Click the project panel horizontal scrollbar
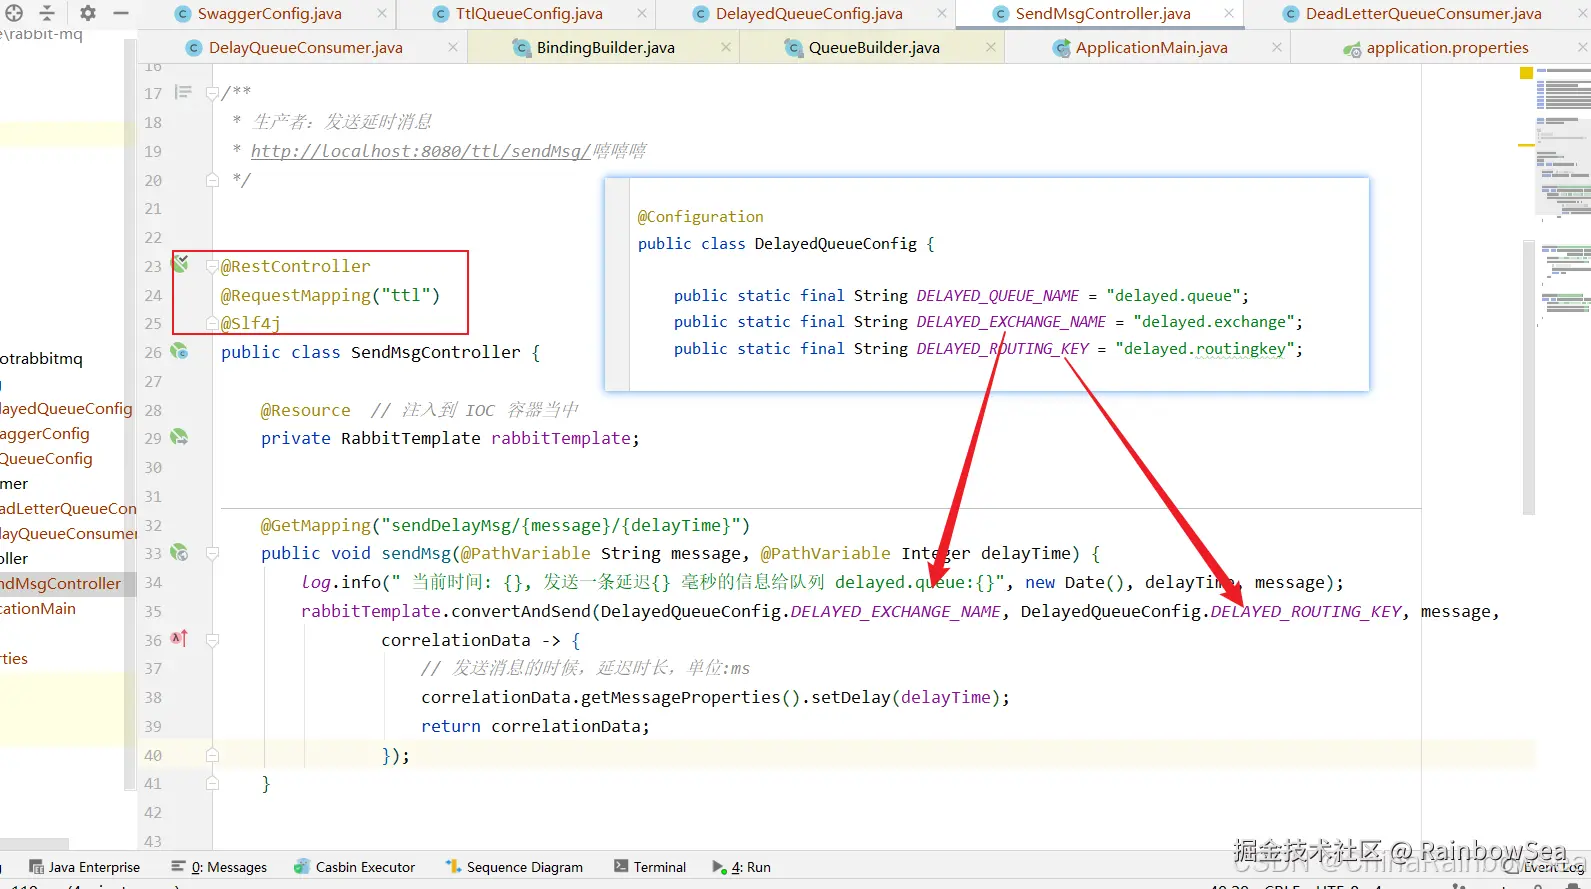This screenshot has width=1591, height=889. (x=34, y=844)
